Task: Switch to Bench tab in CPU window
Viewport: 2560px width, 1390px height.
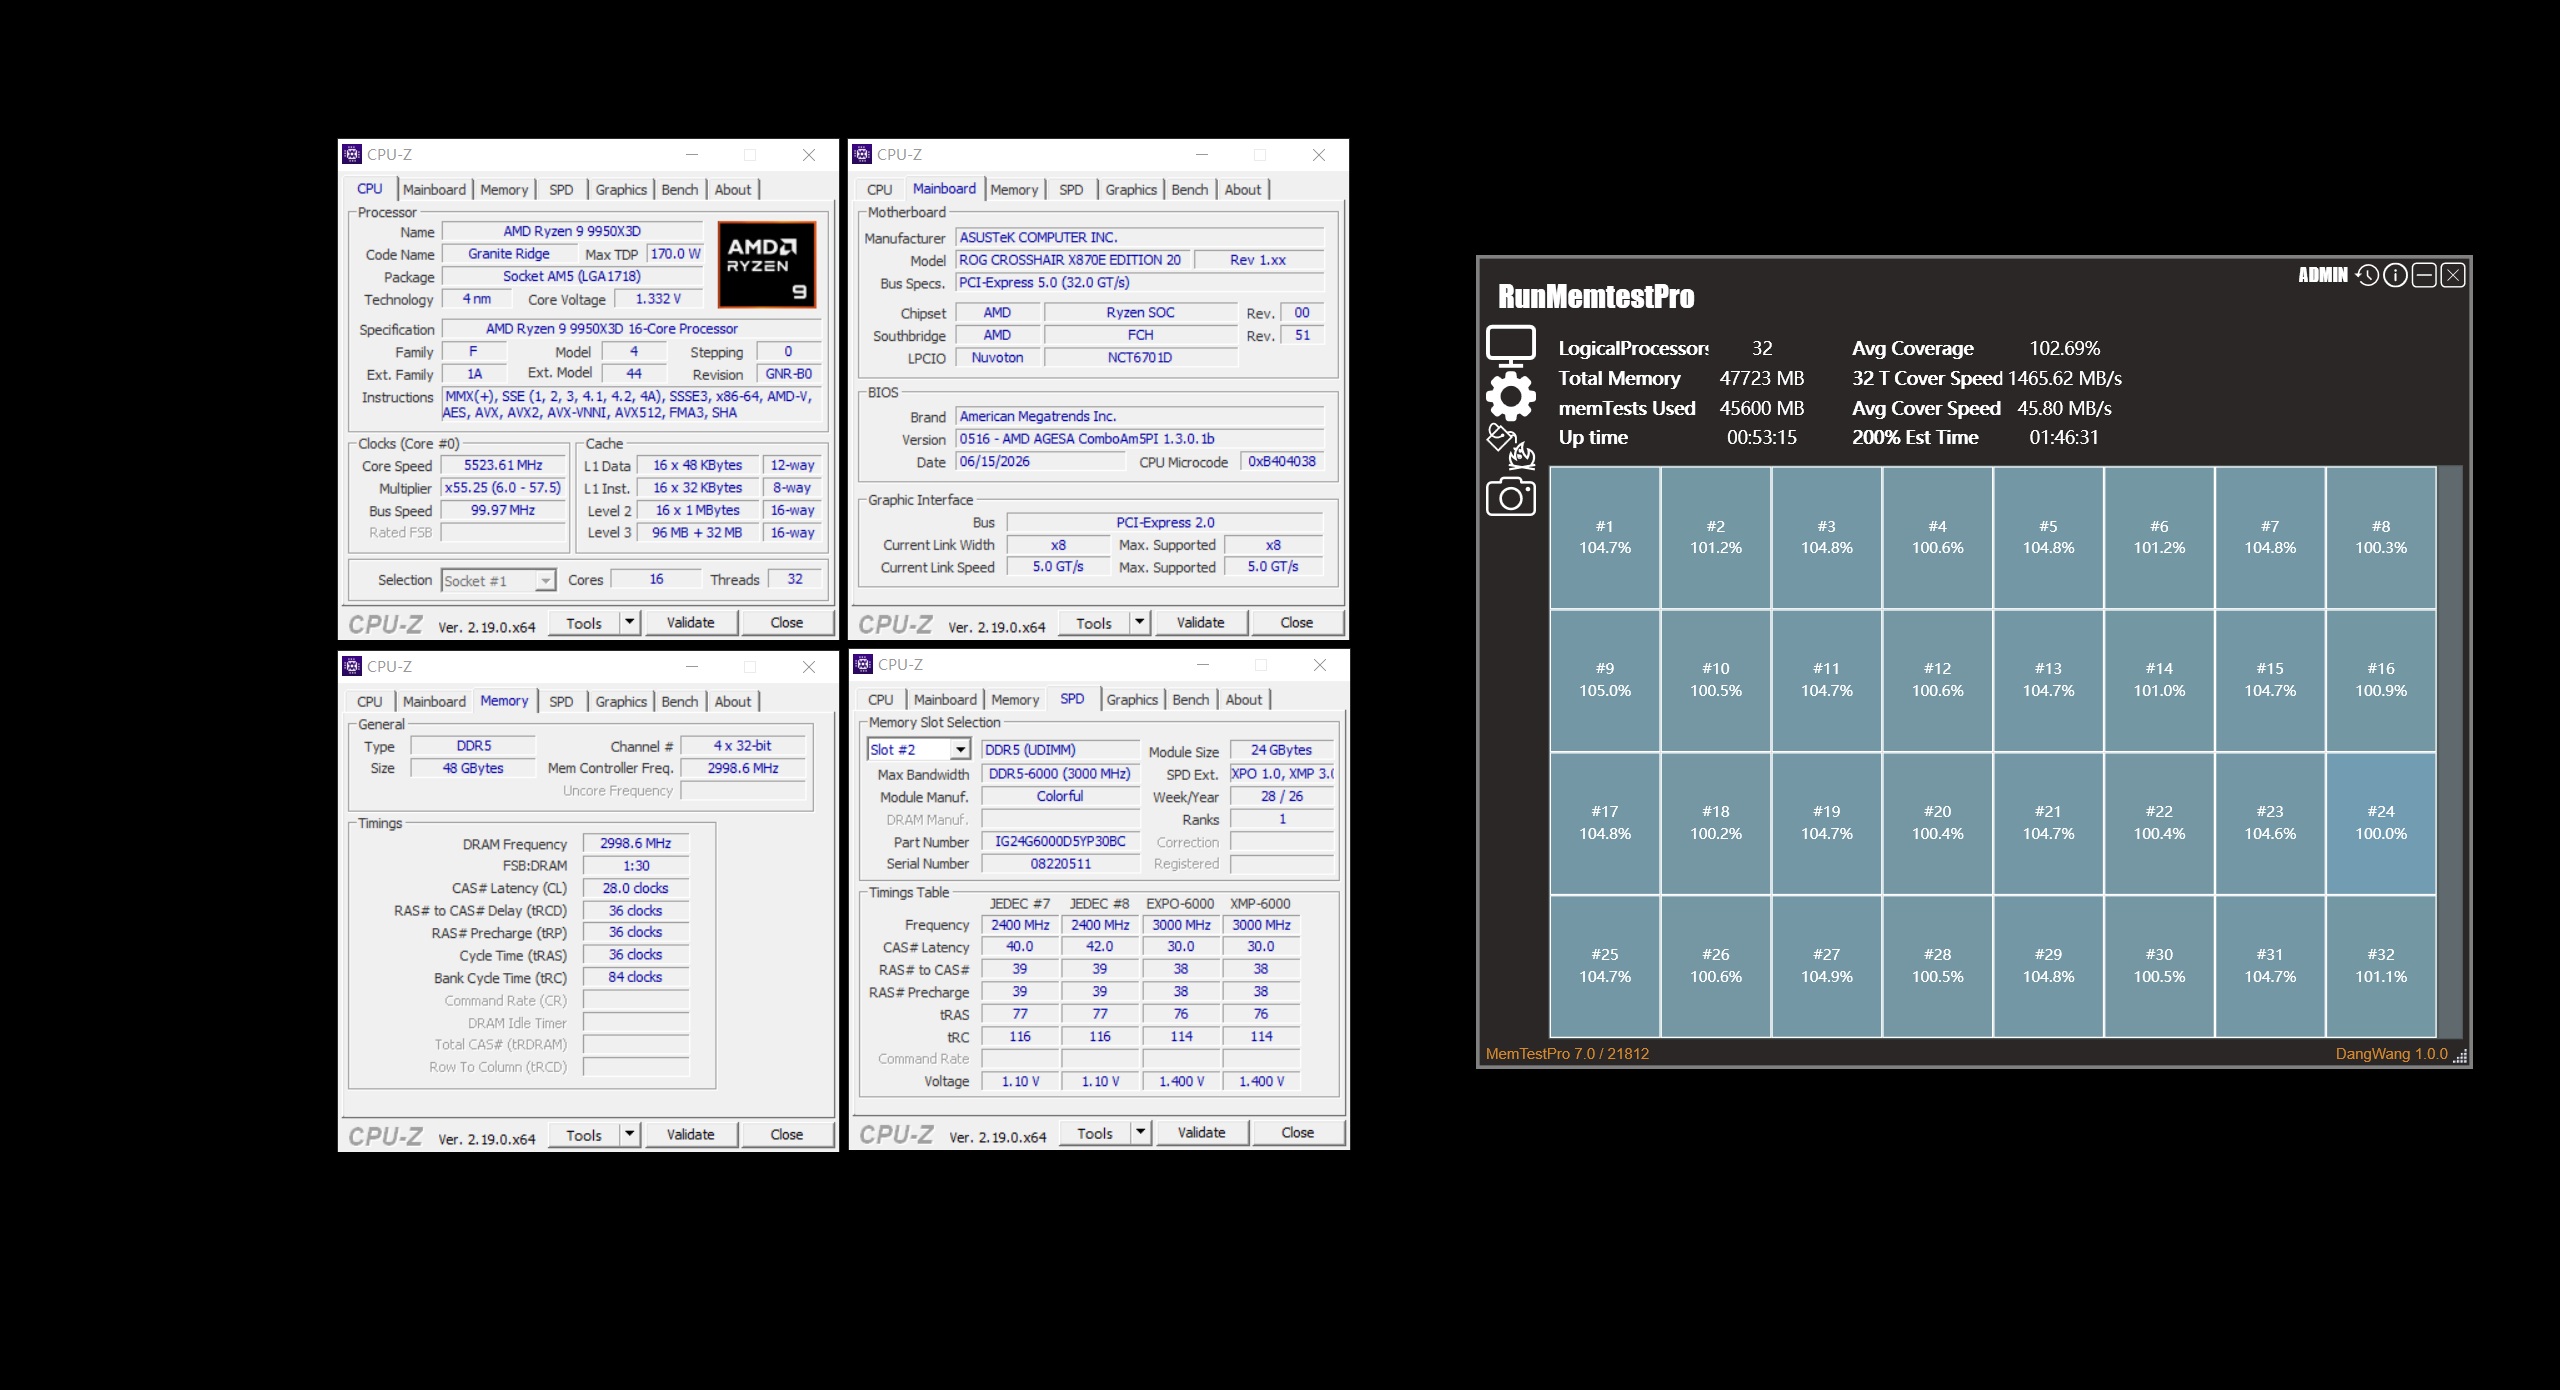Action: (680, 189)
